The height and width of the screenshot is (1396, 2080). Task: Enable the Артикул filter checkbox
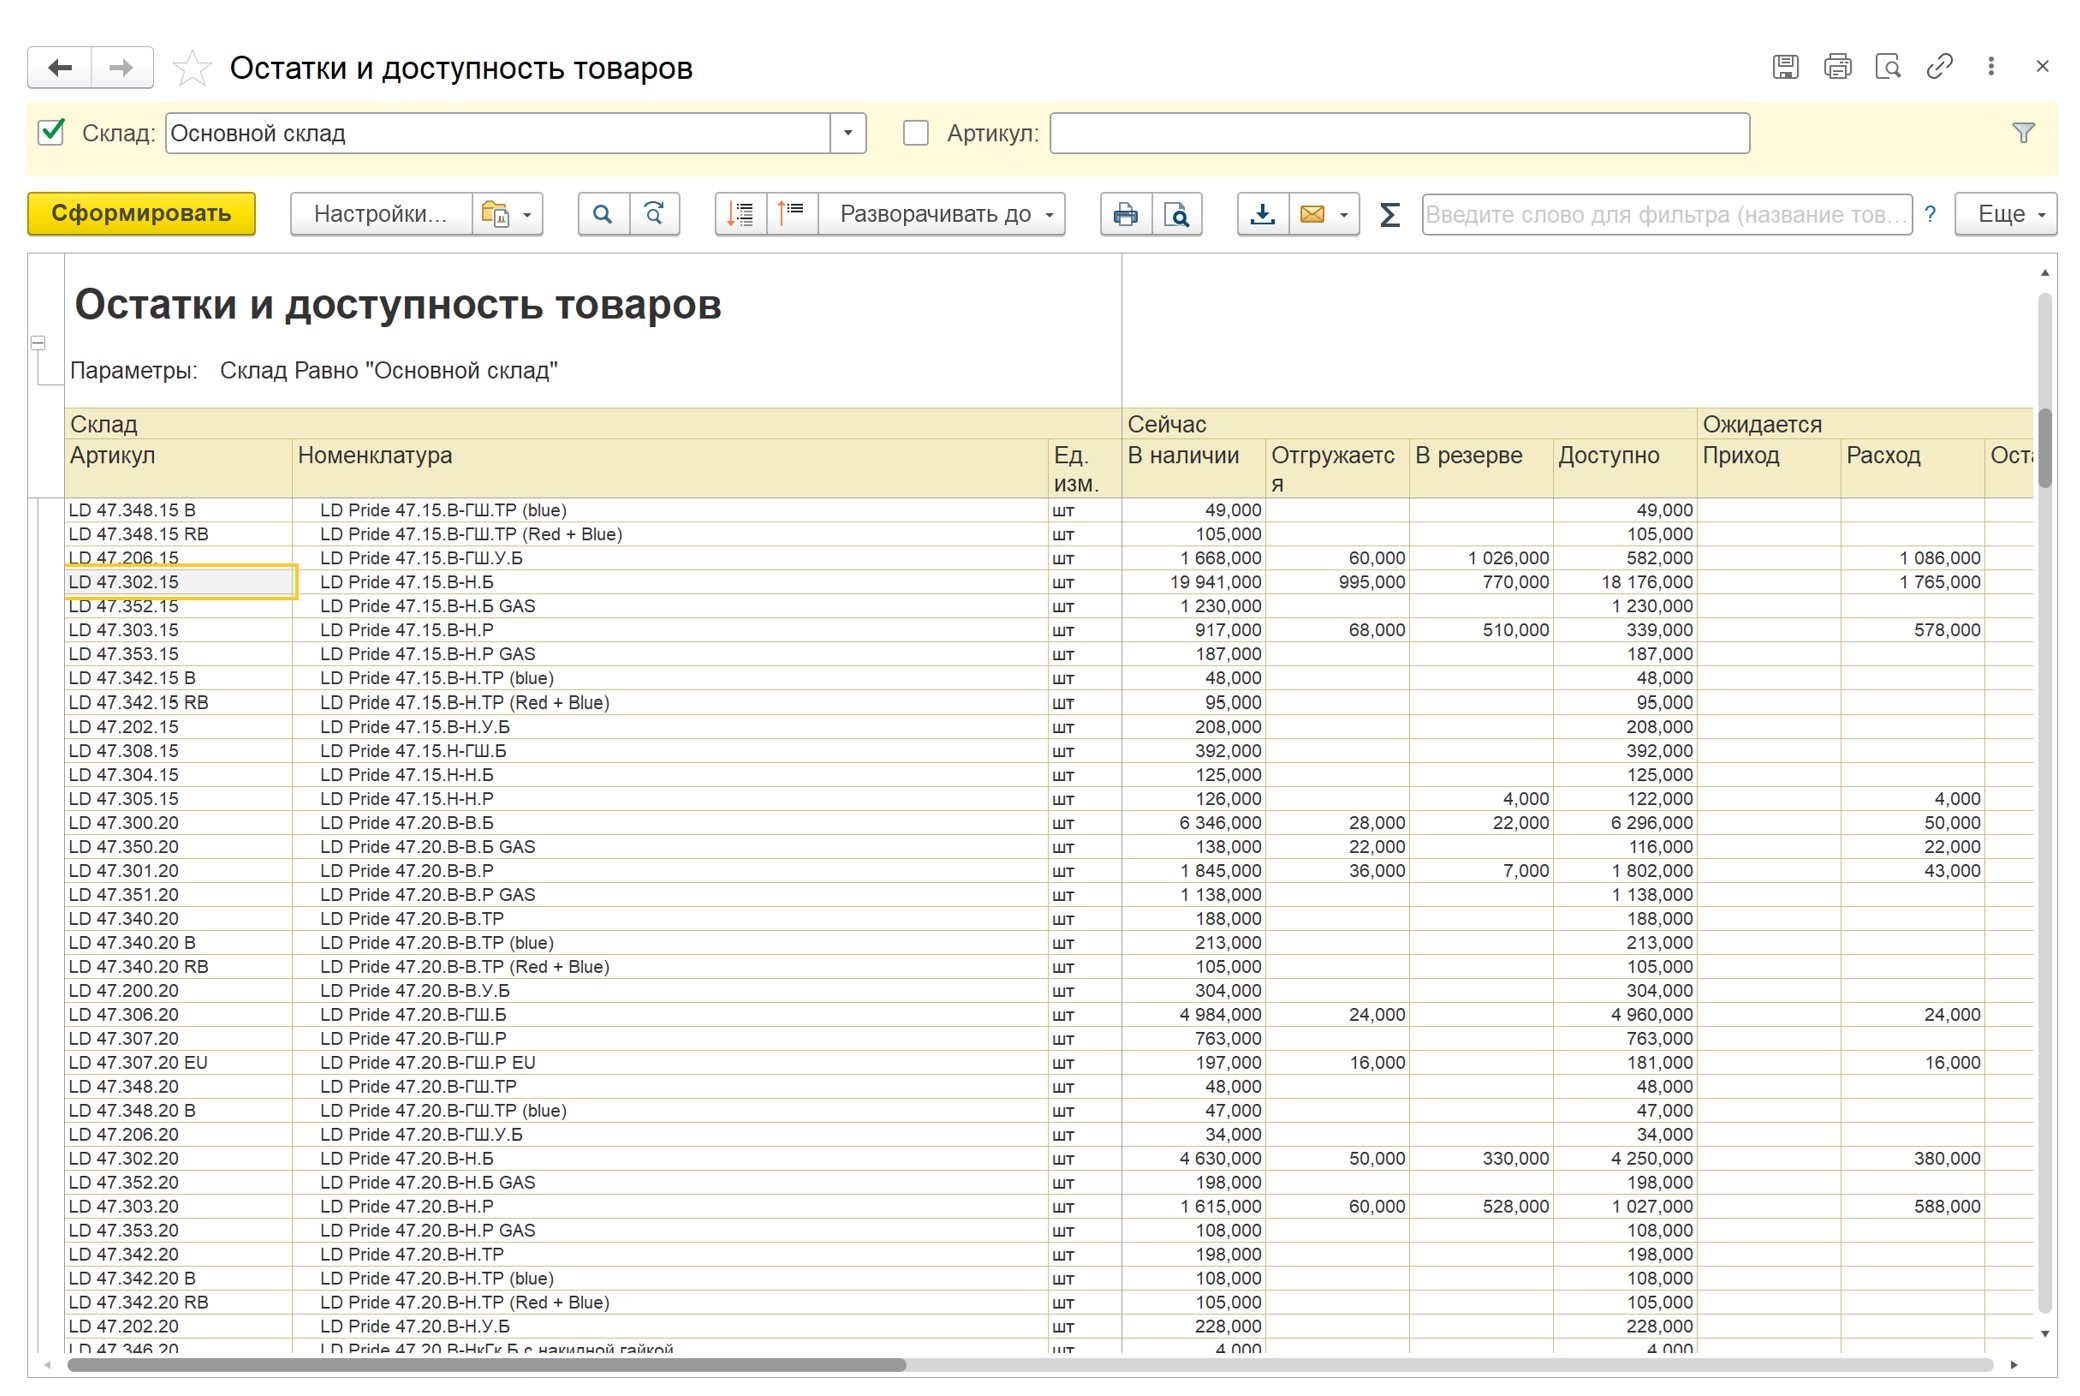(915, 133)
